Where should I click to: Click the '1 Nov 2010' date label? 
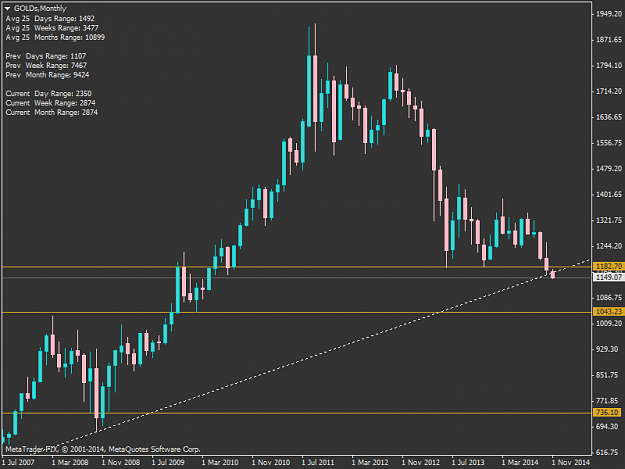coord(271,462)
